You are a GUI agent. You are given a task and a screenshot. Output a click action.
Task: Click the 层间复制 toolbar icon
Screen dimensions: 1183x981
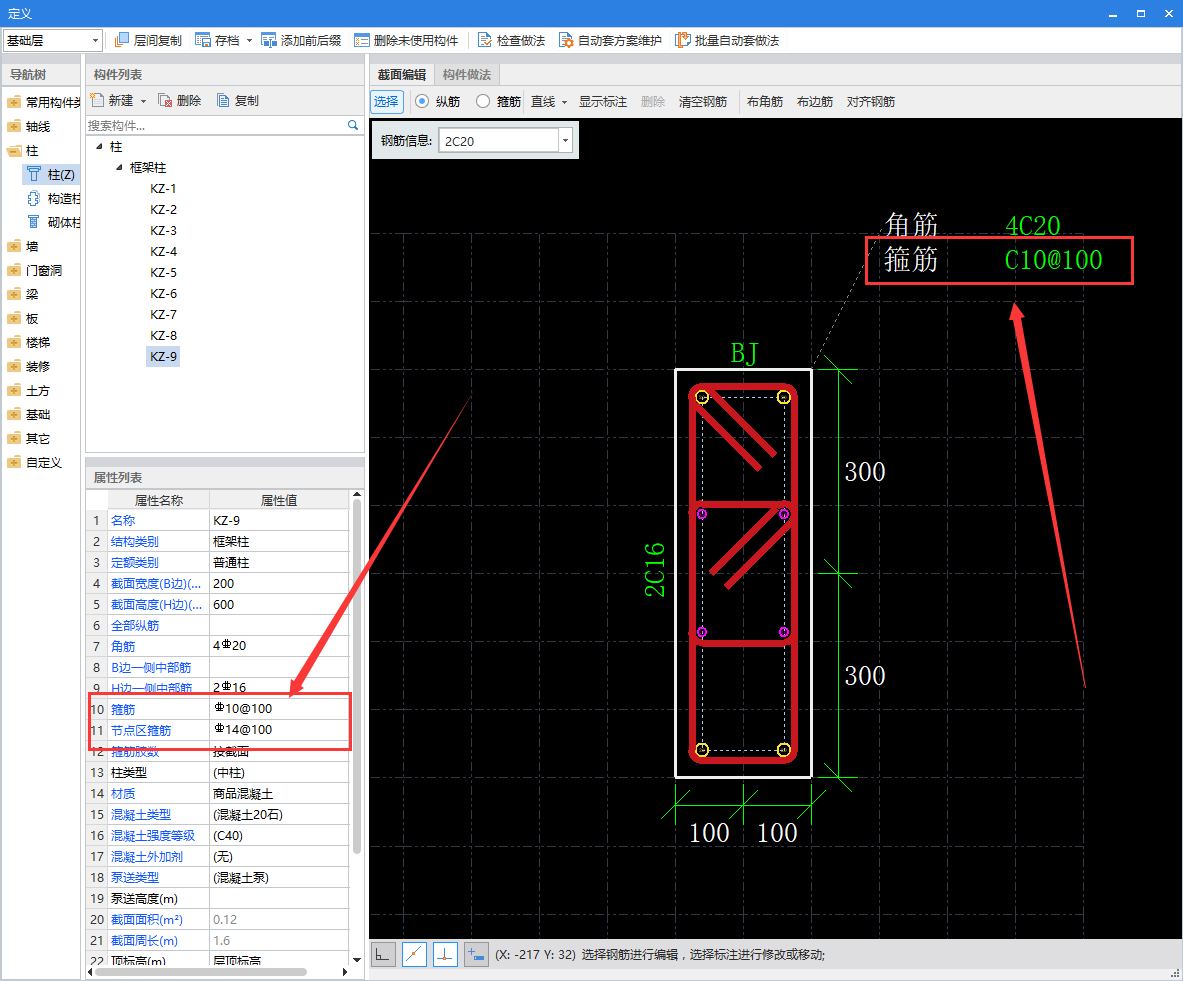click(x=121, y=40)
